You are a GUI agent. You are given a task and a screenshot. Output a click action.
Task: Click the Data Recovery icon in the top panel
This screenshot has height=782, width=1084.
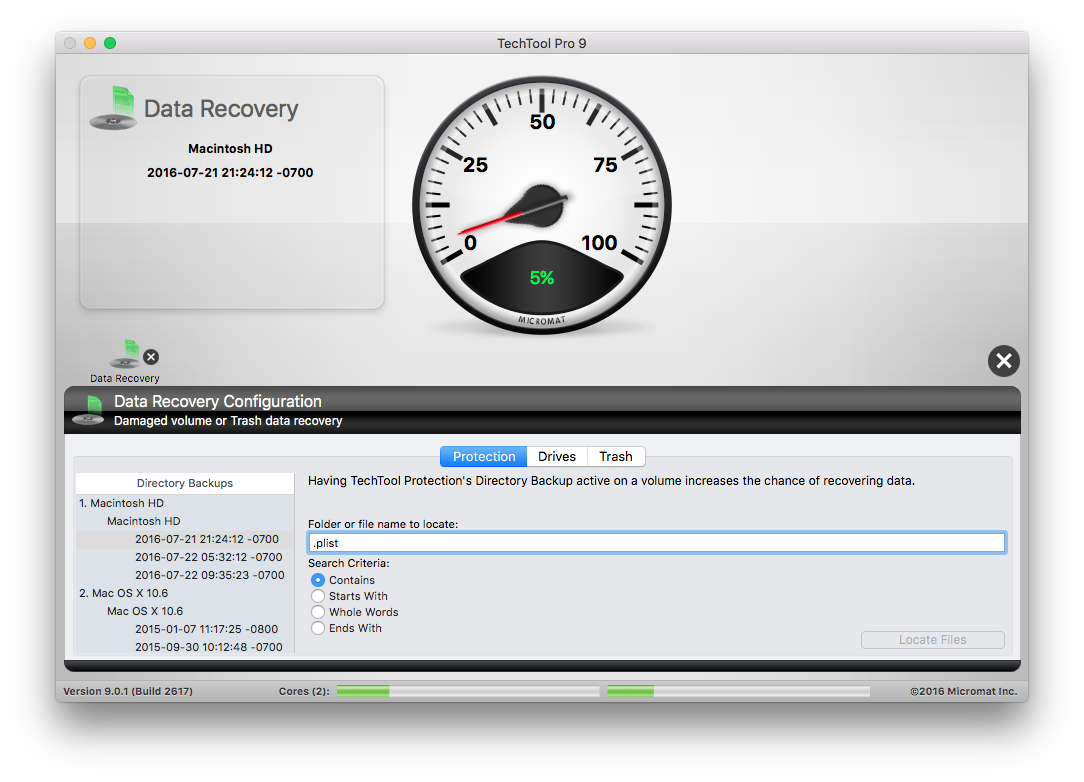point(113,108)
